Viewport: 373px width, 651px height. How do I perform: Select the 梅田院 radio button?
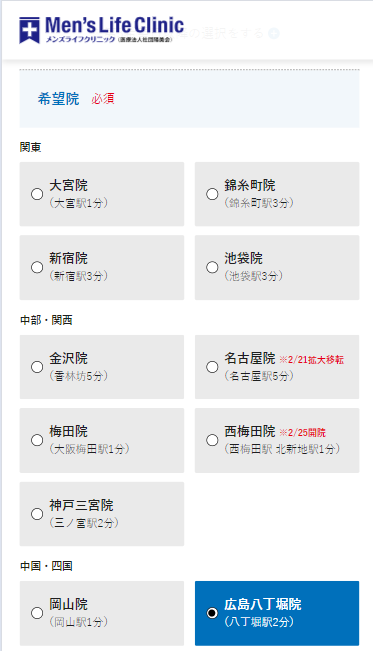[37, 440]
